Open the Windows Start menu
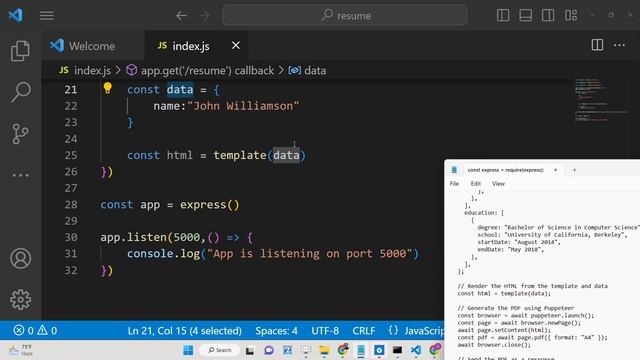The height and width of the screenshot is (360, 640). pyautogui.click(x=188, y=350)
